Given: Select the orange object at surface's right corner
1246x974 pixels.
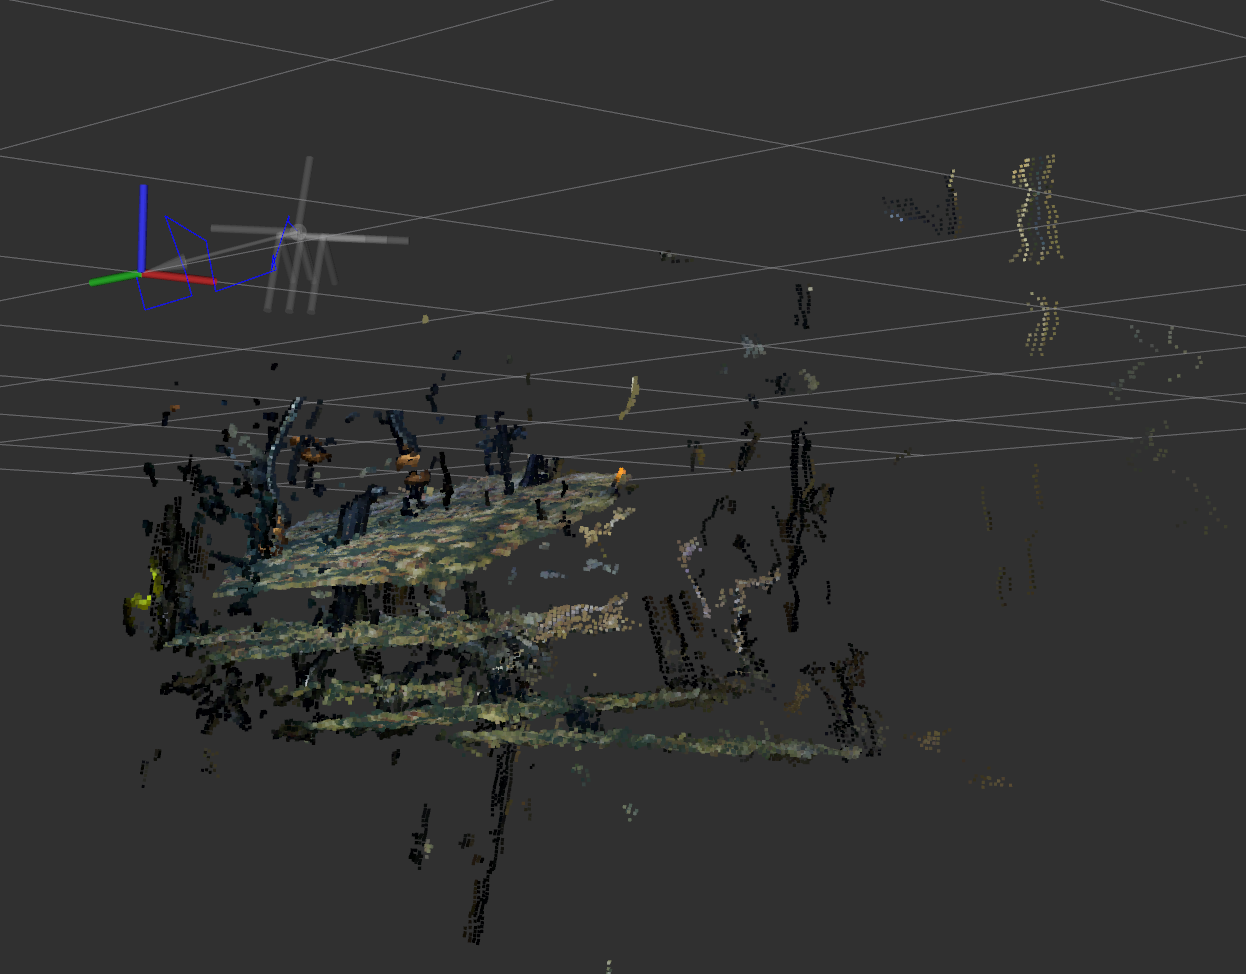Looking at the screenshot, I should pyautogui.click(x=621, y=472).
